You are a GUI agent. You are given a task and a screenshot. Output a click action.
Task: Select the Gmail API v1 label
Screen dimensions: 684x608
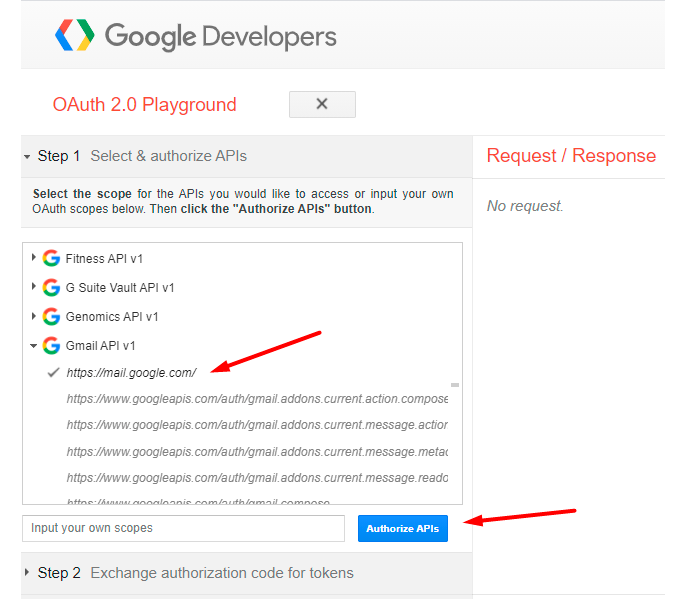click(x=100, y=346)
